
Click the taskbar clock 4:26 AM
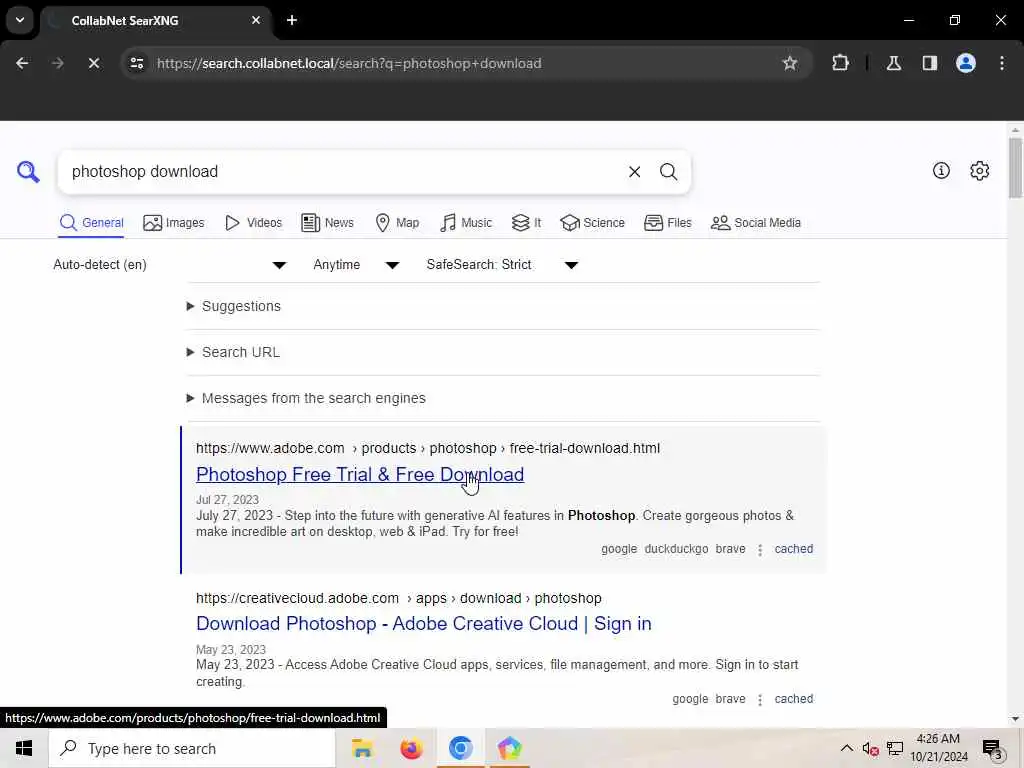(938, 739)
